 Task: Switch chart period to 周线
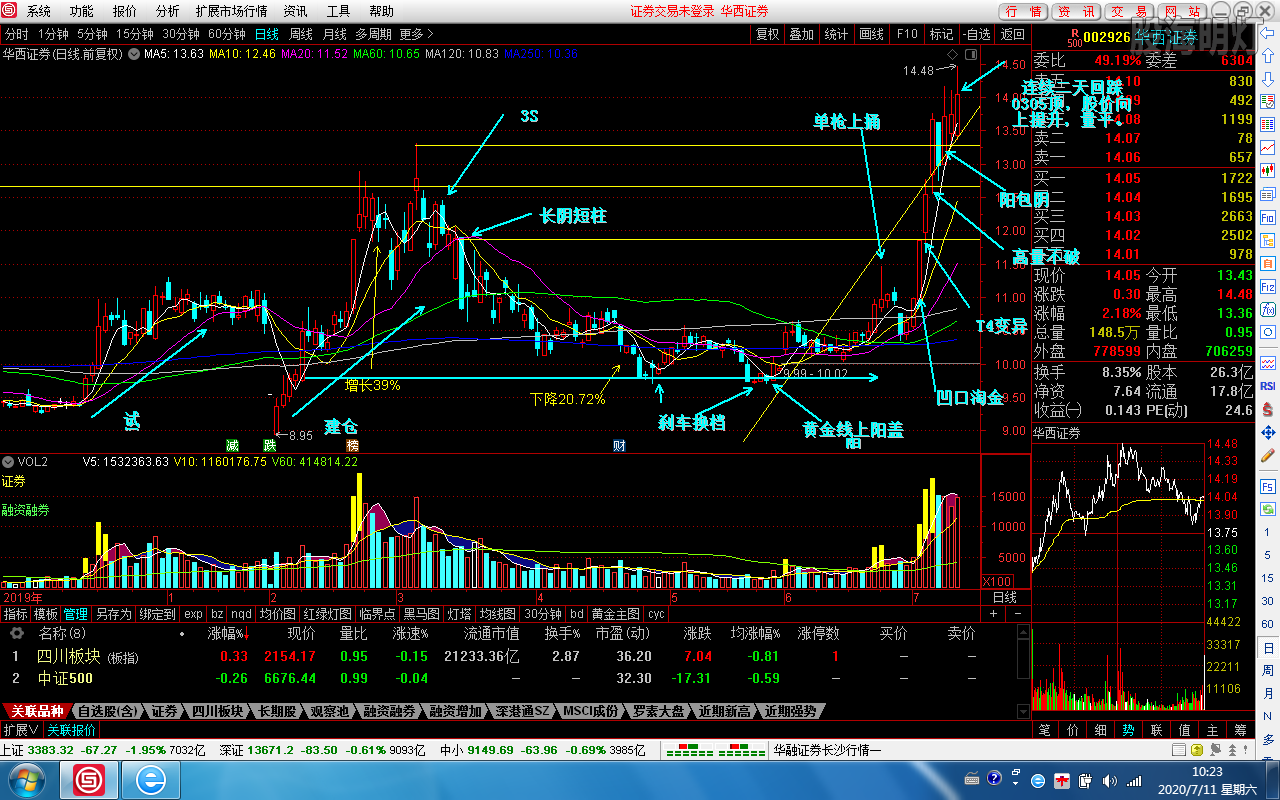tap(300, 34)
